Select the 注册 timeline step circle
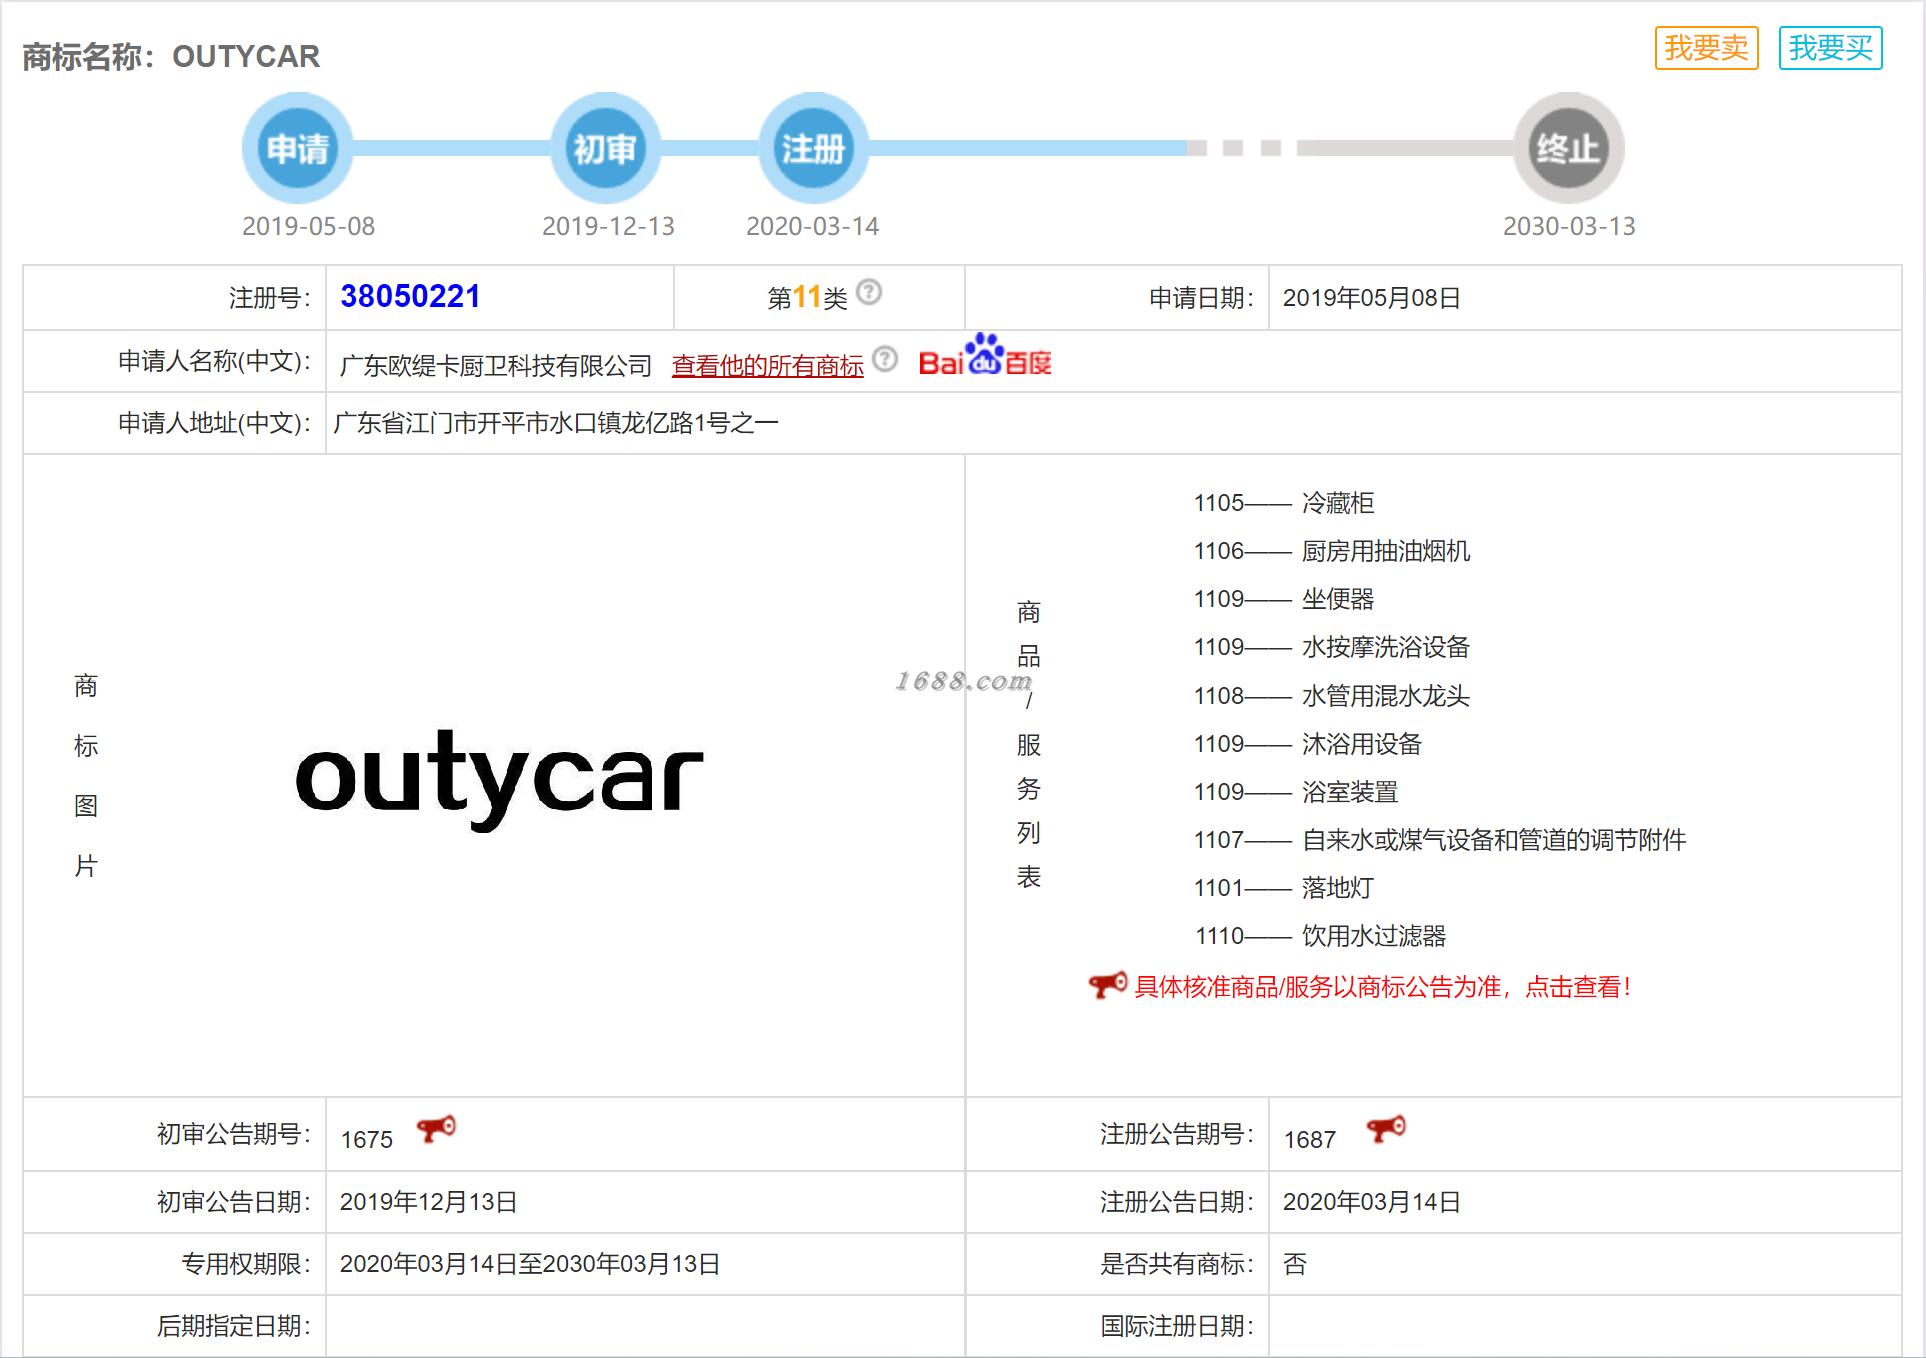1926x1358 pixels. pos(813,148)
